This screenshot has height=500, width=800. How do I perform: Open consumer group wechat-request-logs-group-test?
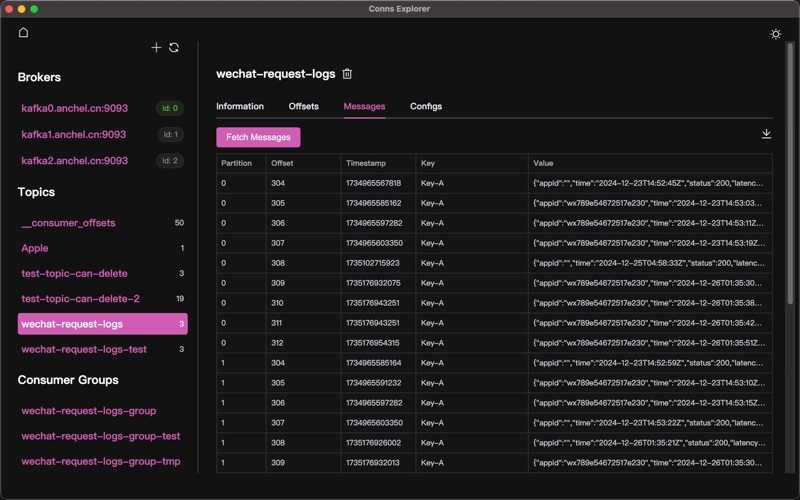101,436
